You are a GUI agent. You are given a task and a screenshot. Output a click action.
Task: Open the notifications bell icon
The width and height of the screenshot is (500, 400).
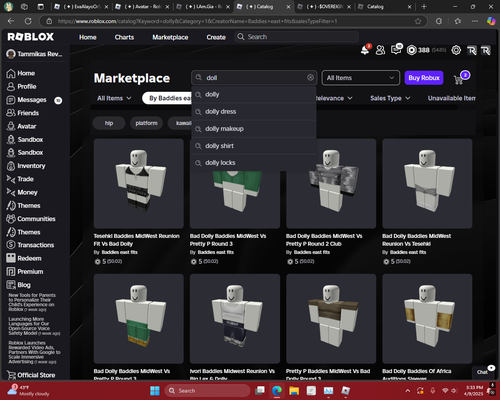(x=365, y=50)
